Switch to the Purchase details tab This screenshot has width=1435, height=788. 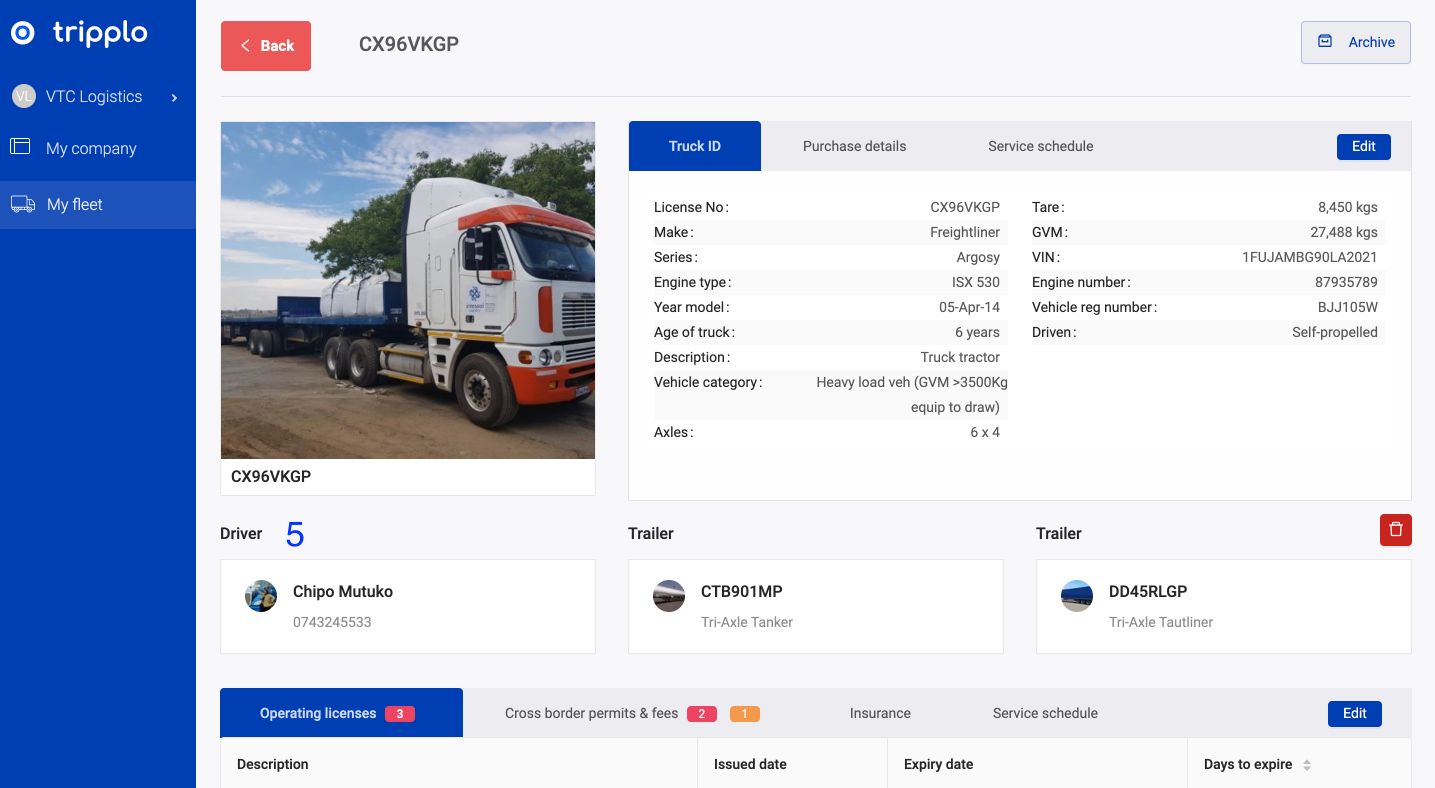(x=854, y=146)
